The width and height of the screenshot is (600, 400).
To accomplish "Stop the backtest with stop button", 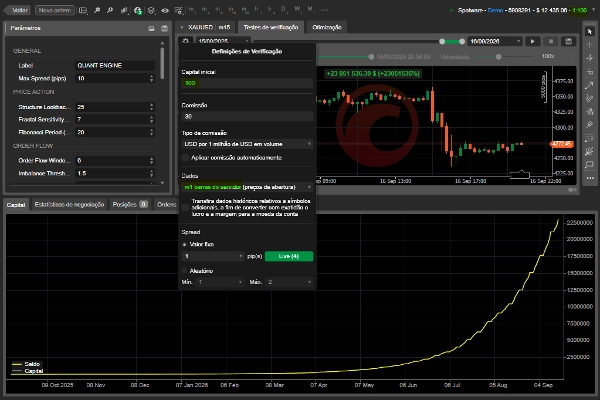I will pyautogui.click(x=551, y=41).
